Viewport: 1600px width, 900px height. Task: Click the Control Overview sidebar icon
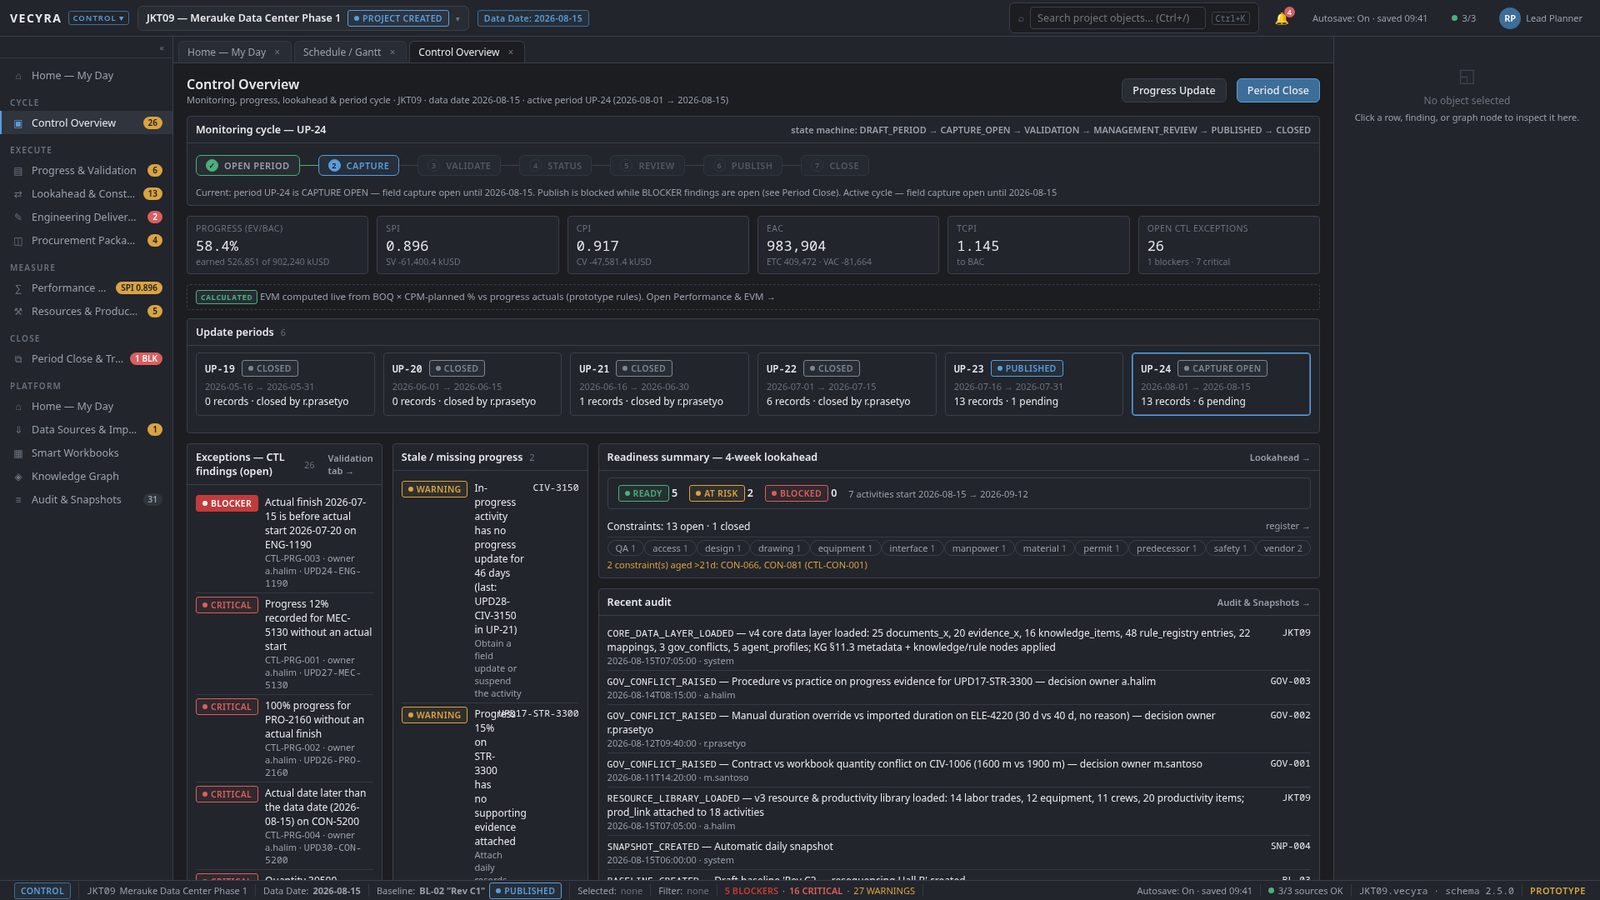(x=18, y=123)
